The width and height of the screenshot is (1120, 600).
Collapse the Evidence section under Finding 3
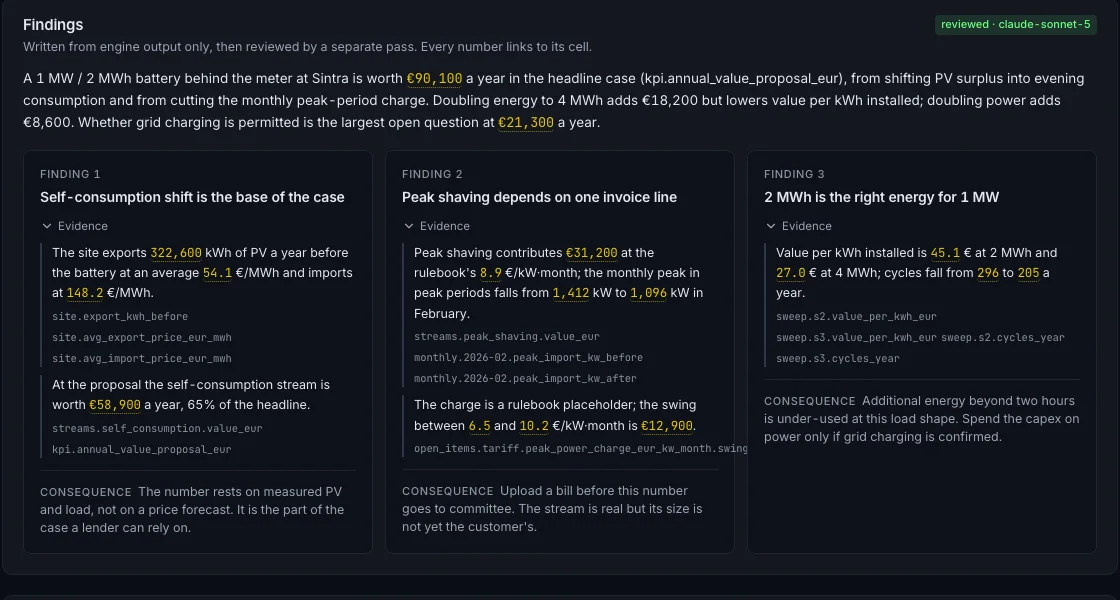point(799,226)
